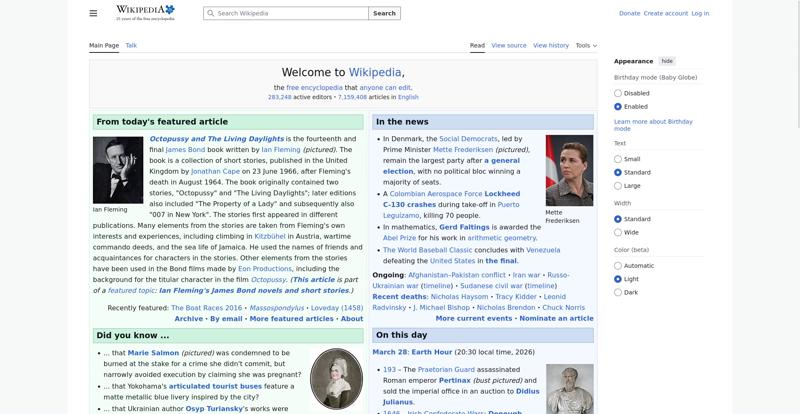This screenshot has height=414, width=800.
Task: Open Ian Fleming portrait thumbnail
Action: point(118,170)
